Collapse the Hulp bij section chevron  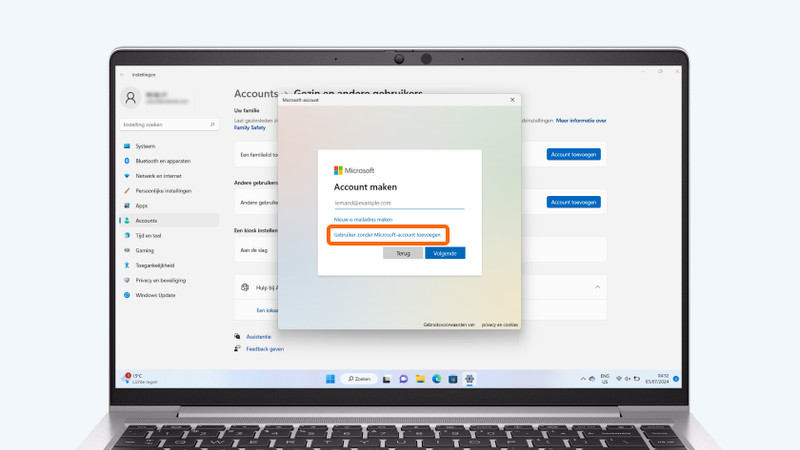click(598, 287)
